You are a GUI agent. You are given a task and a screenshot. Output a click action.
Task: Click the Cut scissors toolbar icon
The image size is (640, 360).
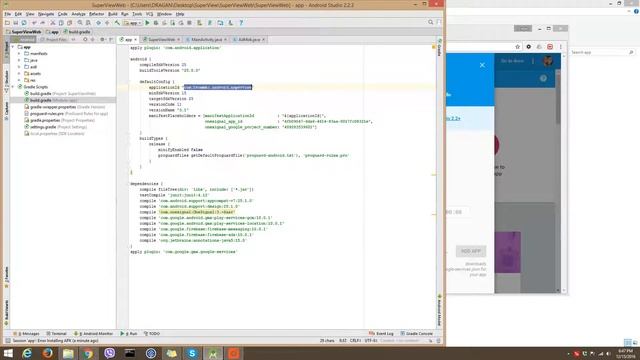pos(53,23)
